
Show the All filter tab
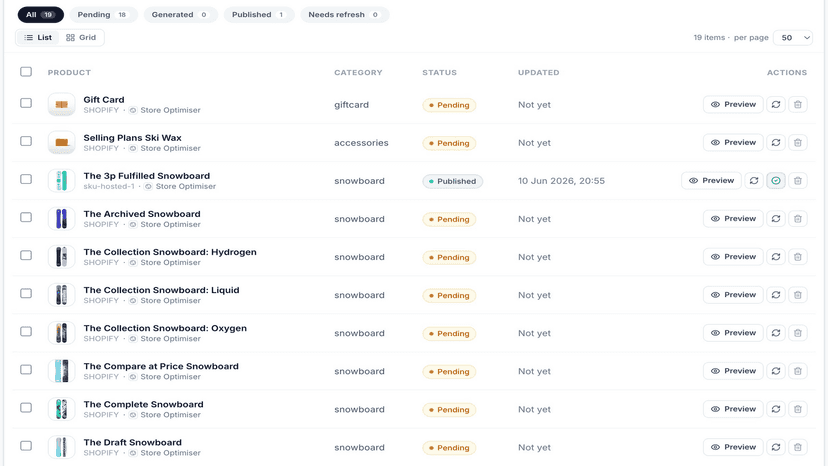point(41,15)
